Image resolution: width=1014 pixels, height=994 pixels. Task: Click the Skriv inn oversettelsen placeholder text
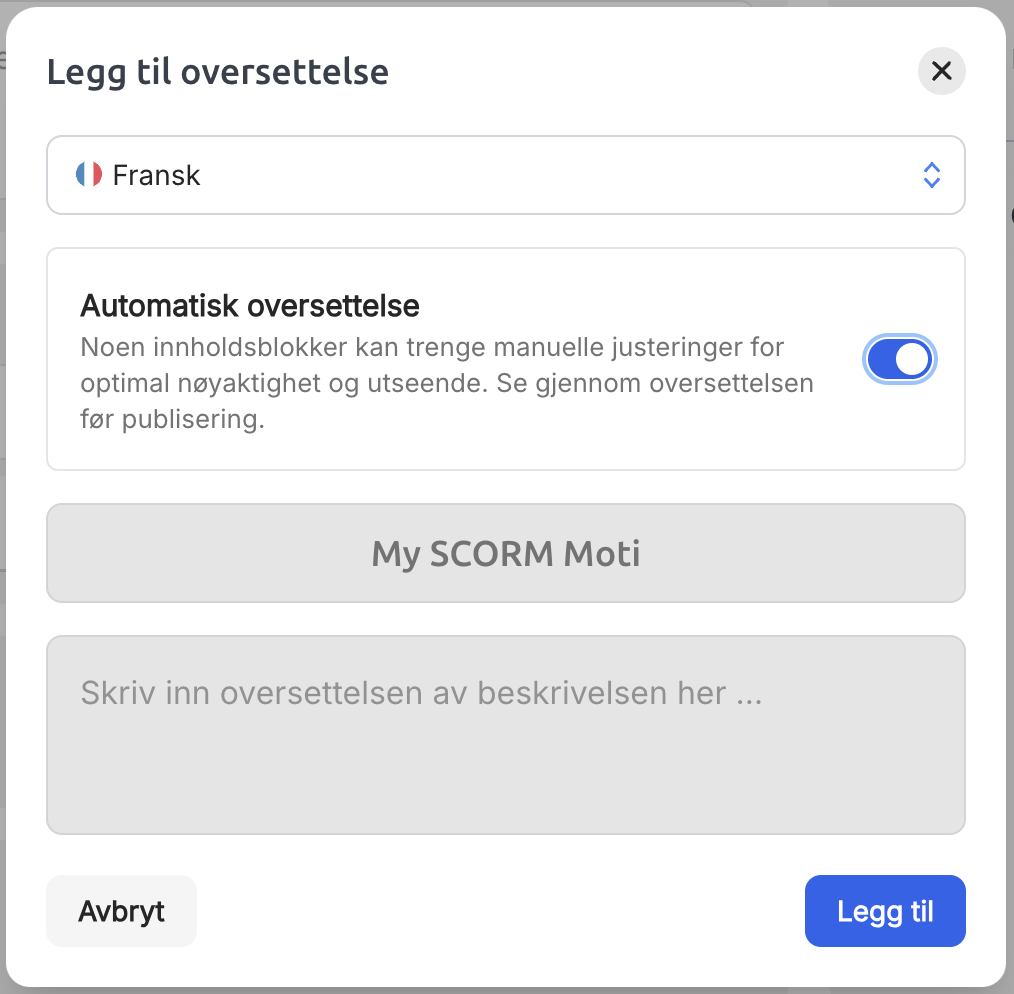tap(422, 693)
